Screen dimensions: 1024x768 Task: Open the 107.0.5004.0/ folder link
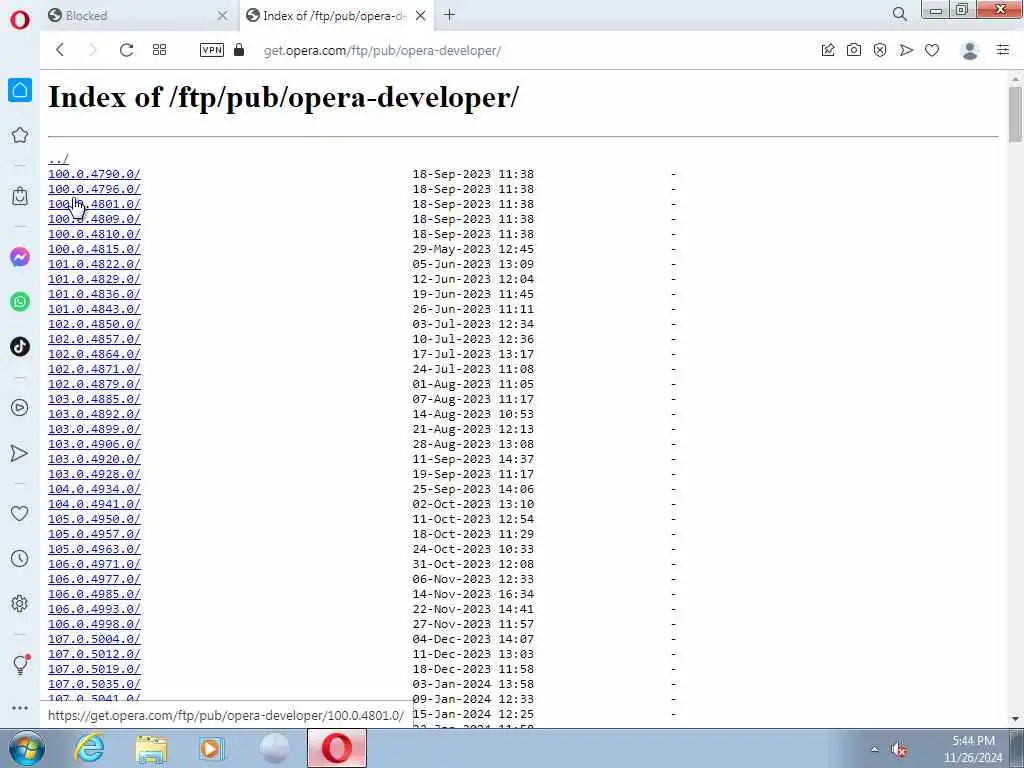[x=94, y=639]
